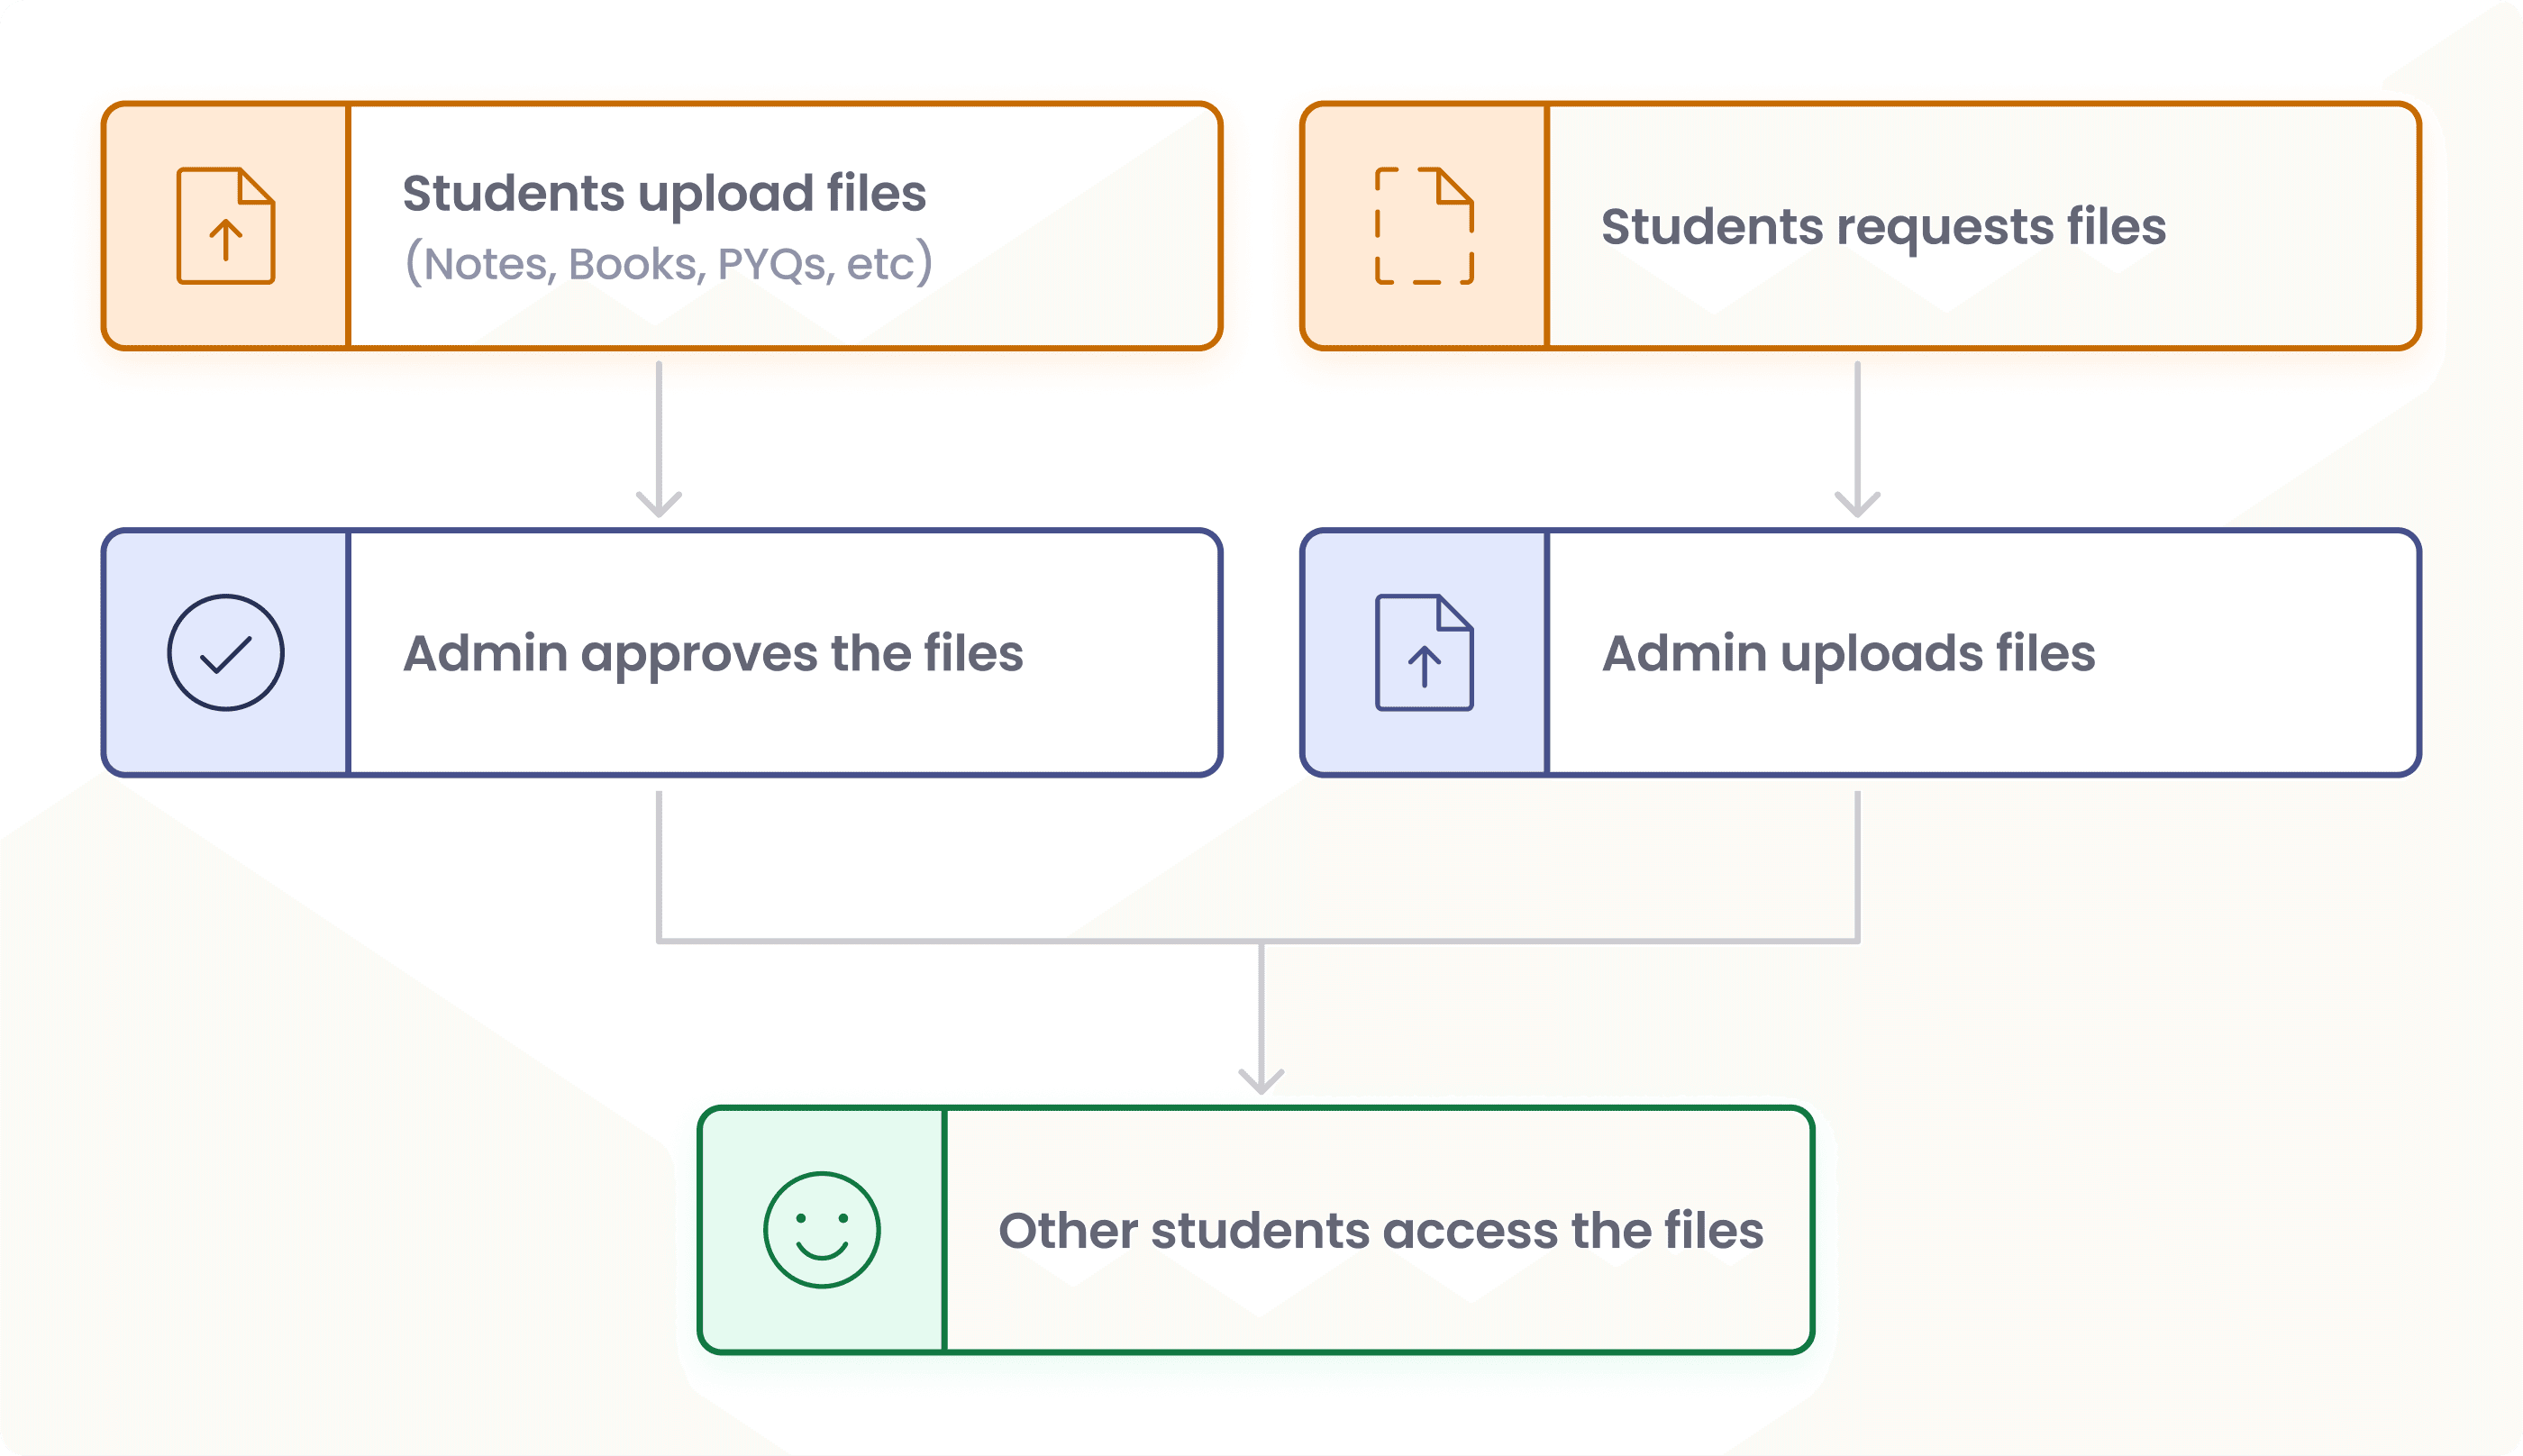Click the '(Notes, Books, PYQs, etc)' subtitle
The image size is (2523, 1456).
[x=668, y=264]
